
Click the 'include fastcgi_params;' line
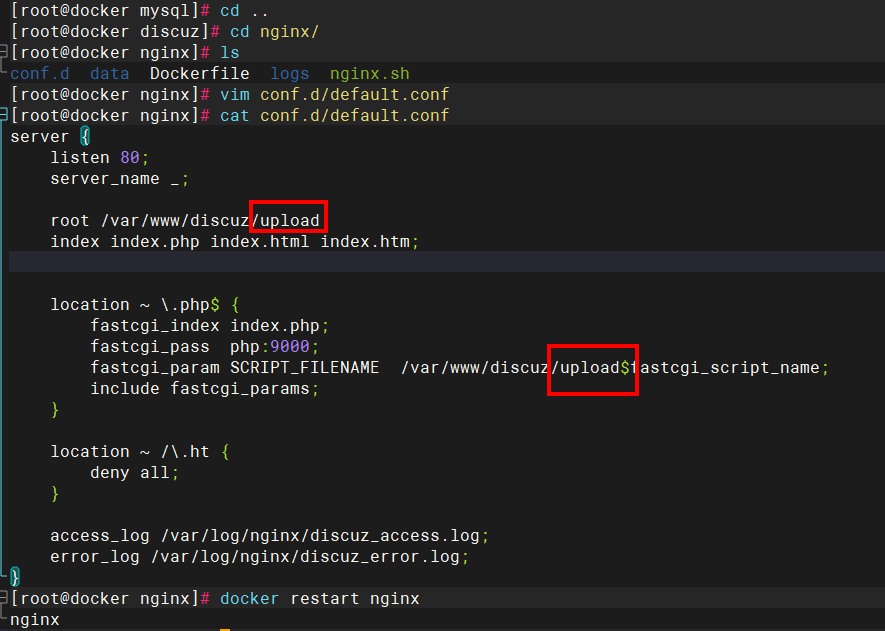pyautogui.click(x=205, y=389)
